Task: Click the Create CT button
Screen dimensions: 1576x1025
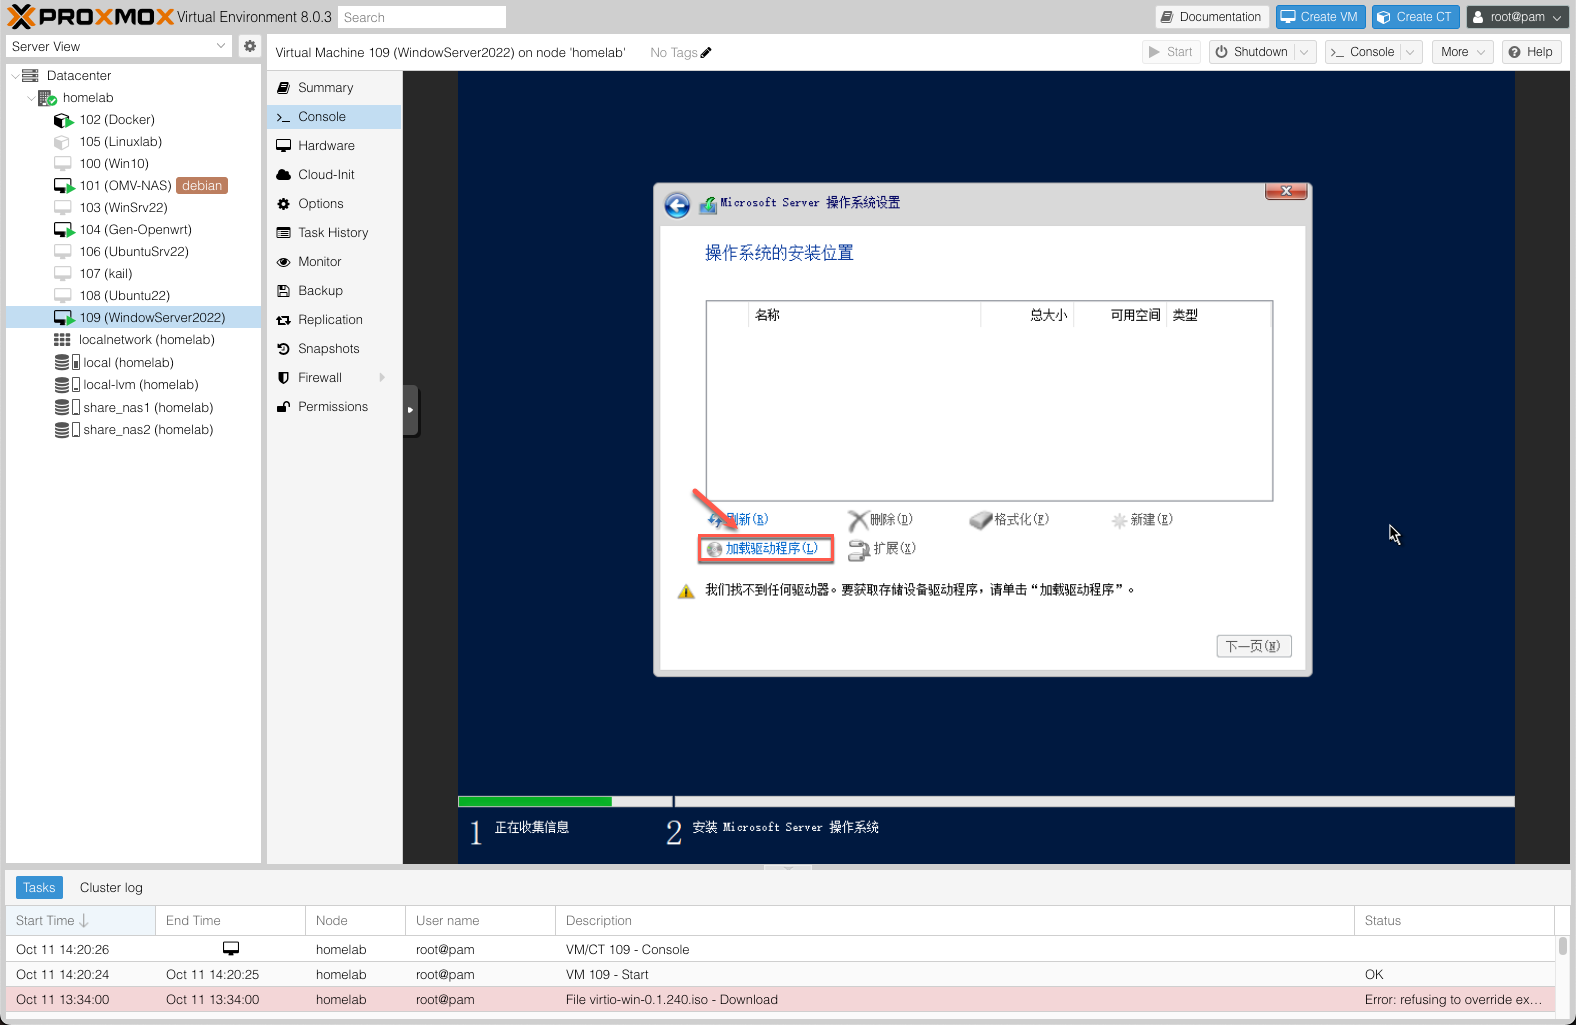Action: pyautogui.click(x=1415, y=17)
